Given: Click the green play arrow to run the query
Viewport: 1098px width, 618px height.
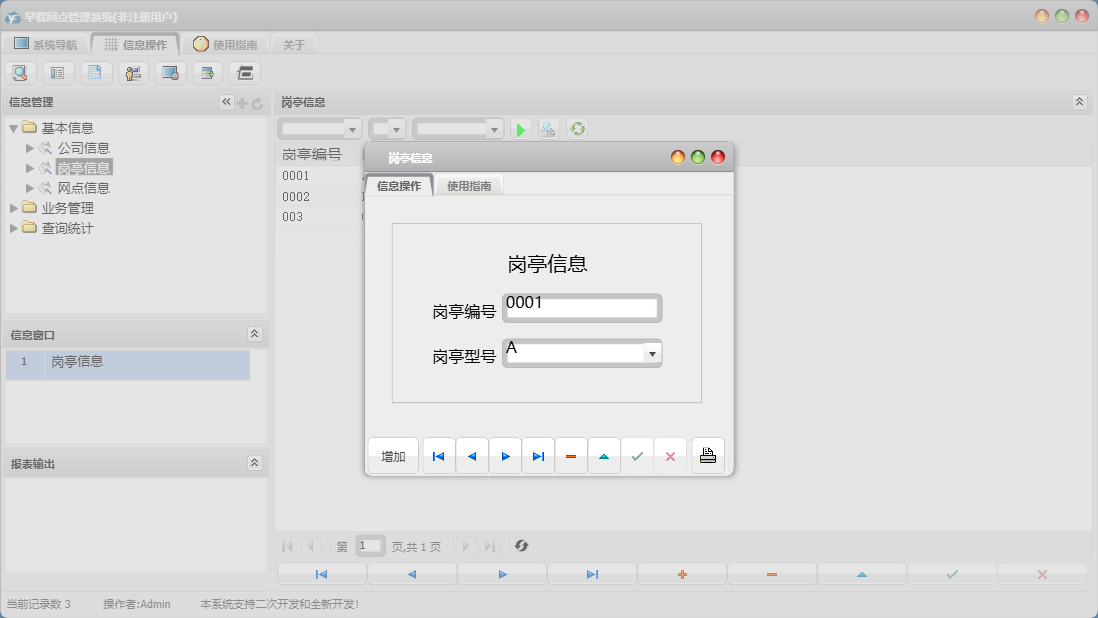Looking at the screenshot, I should click(x=521, y=128).
